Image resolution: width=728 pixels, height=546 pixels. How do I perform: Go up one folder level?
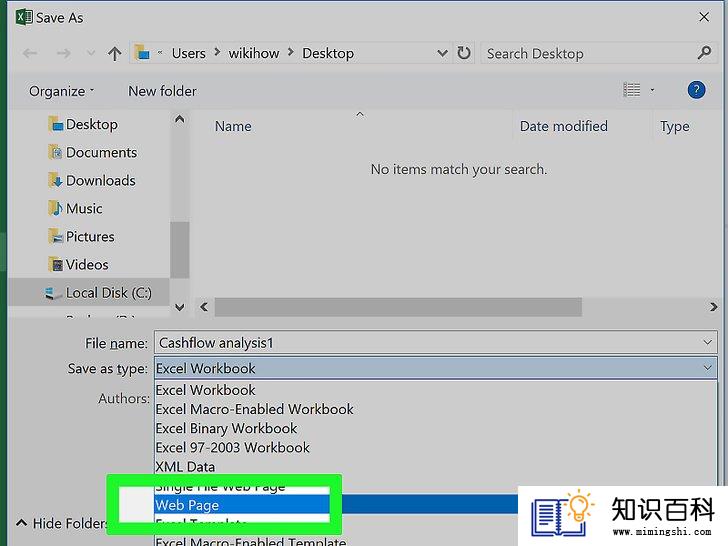tap(114, 53)
